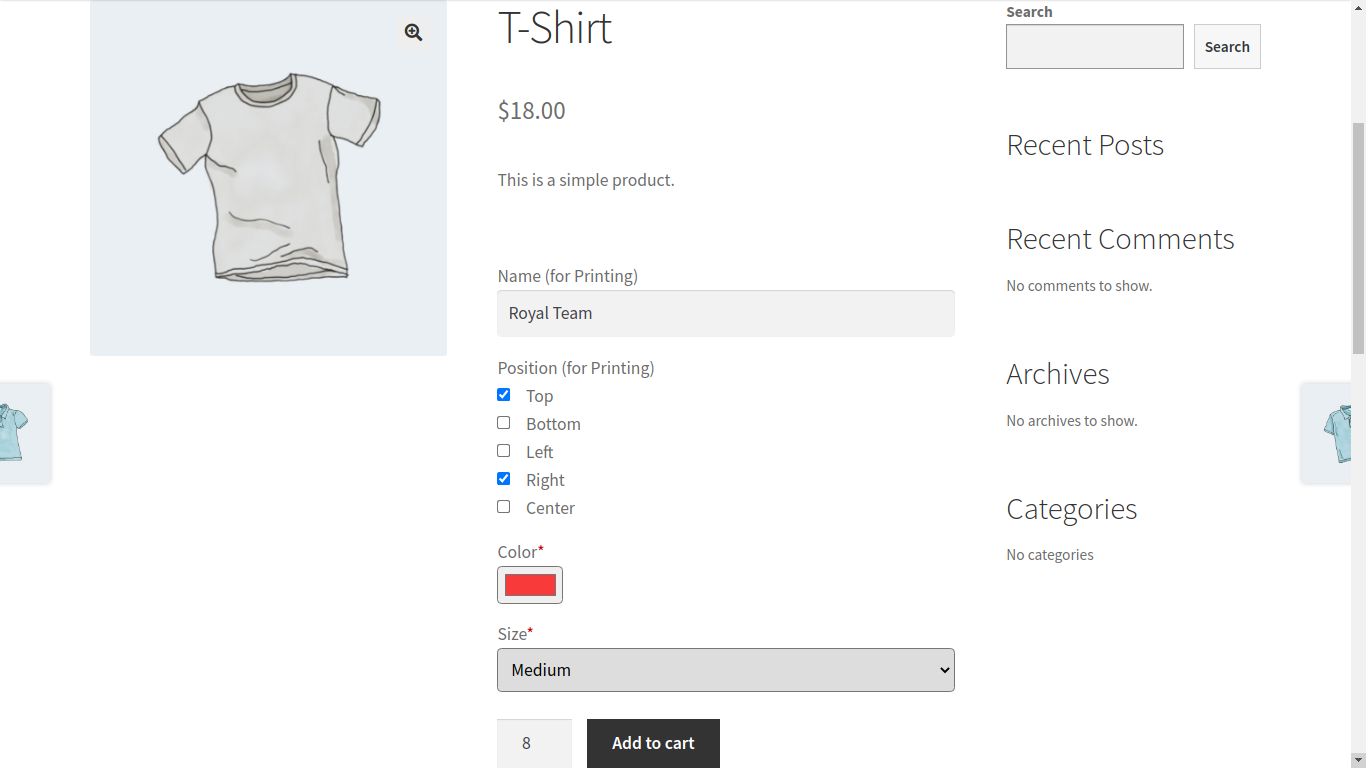Click the Center checkbox label text
Image resolution: width=1366 pixels, height=768 pixels.
click(550, 508)
